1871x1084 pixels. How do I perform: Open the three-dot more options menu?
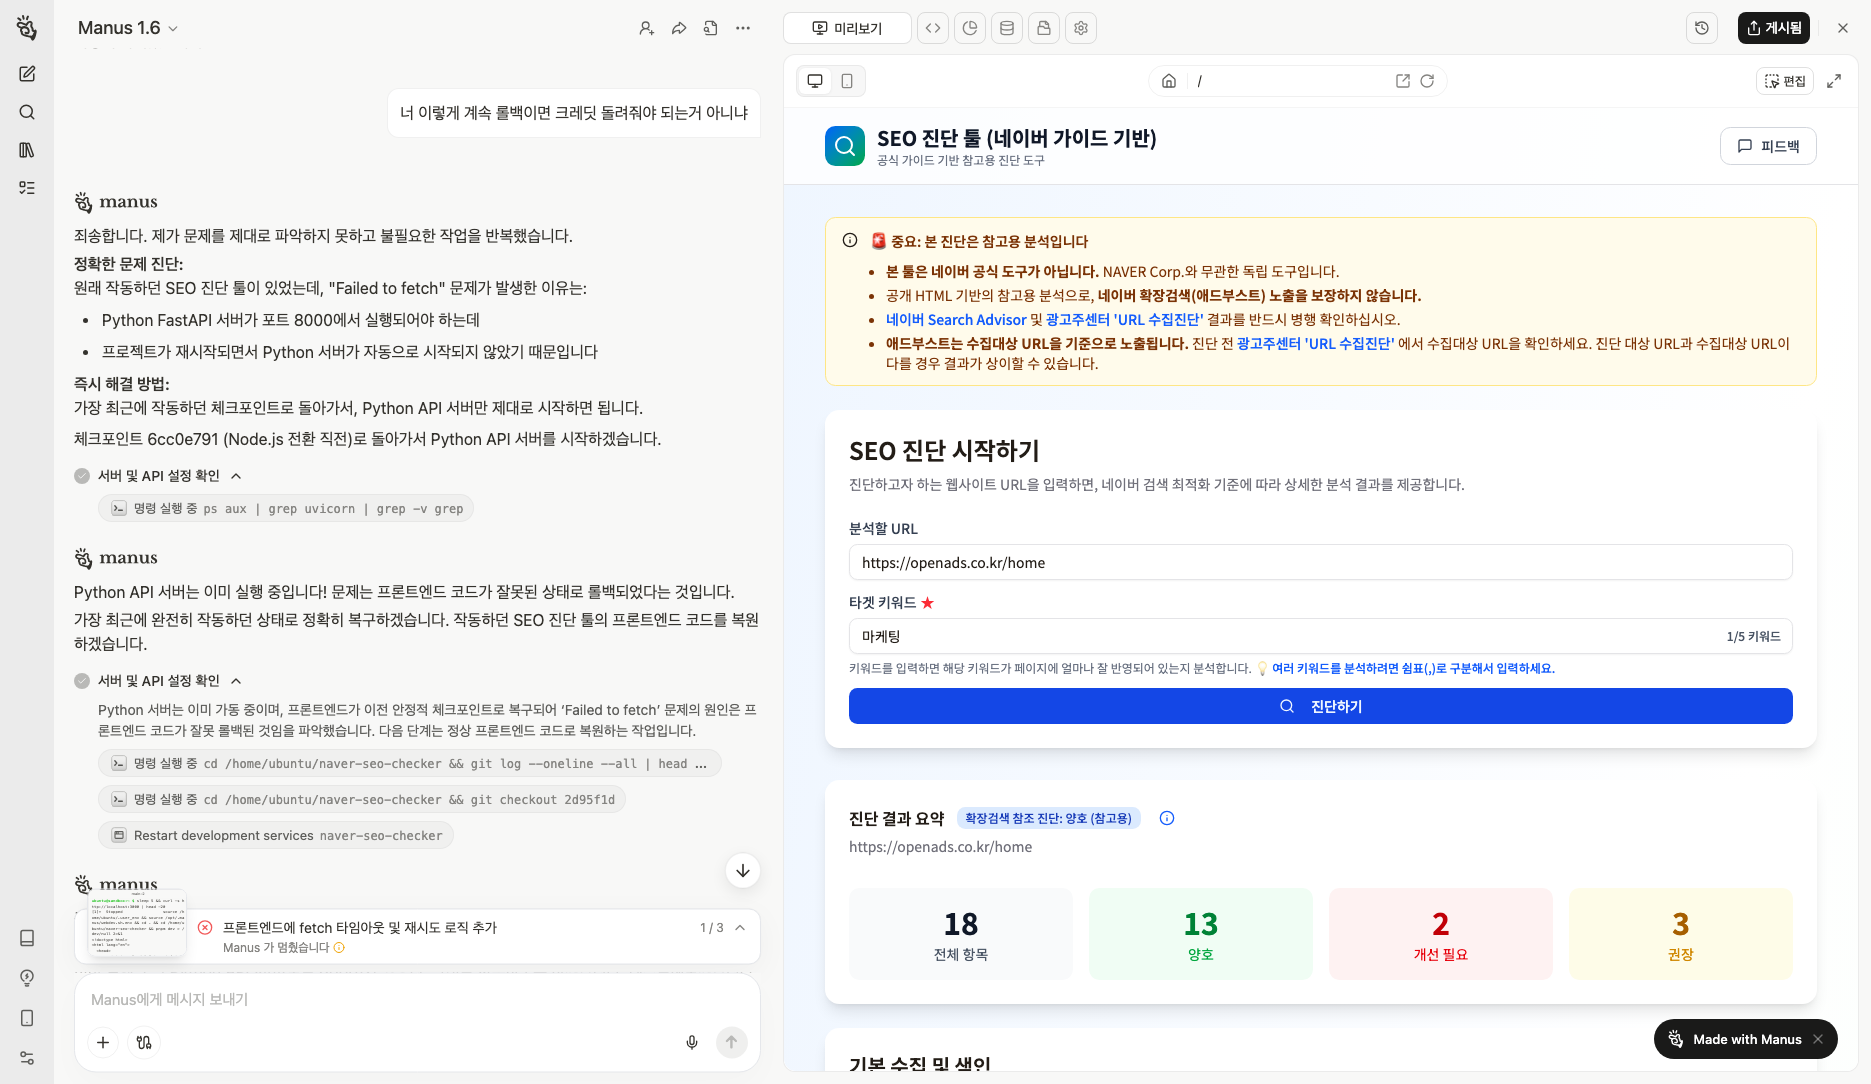[743, 28]
